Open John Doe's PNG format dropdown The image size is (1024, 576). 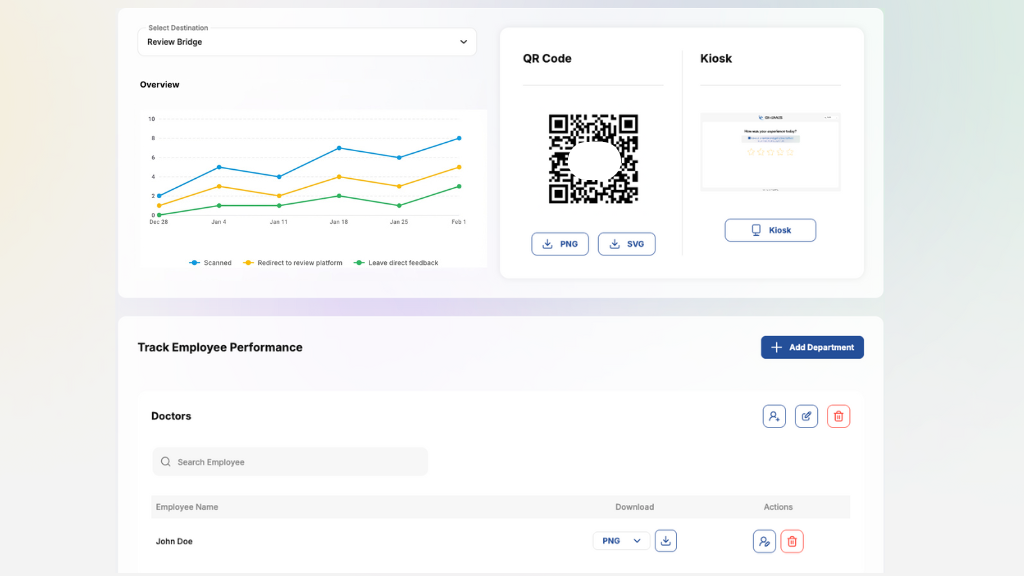pos(621,541)
